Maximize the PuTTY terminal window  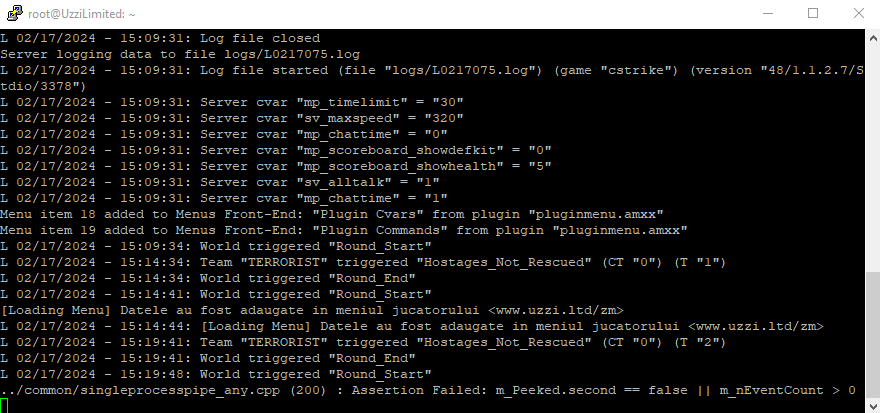(x=813, y=13)
